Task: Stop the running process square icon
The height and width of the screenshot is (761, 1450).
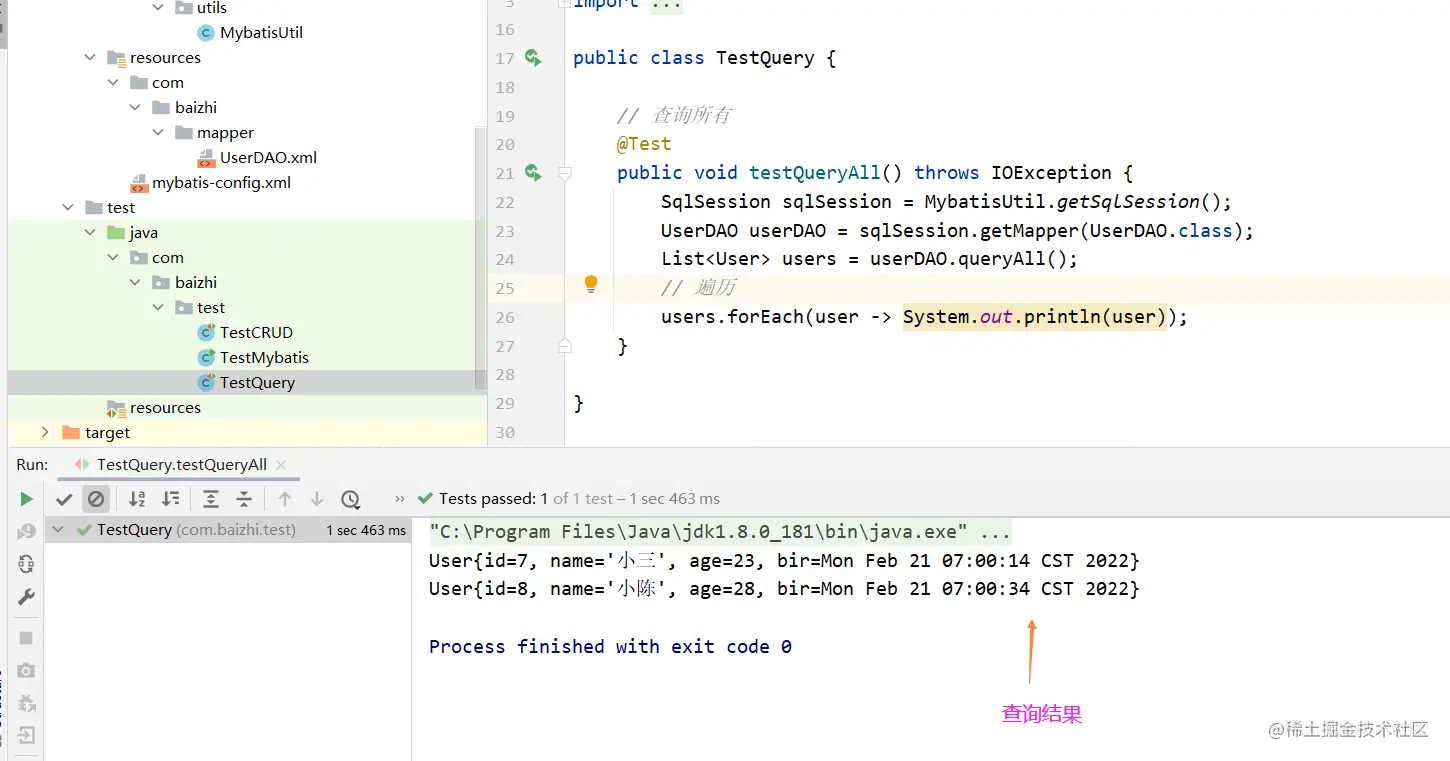Action: pos(26,638)
